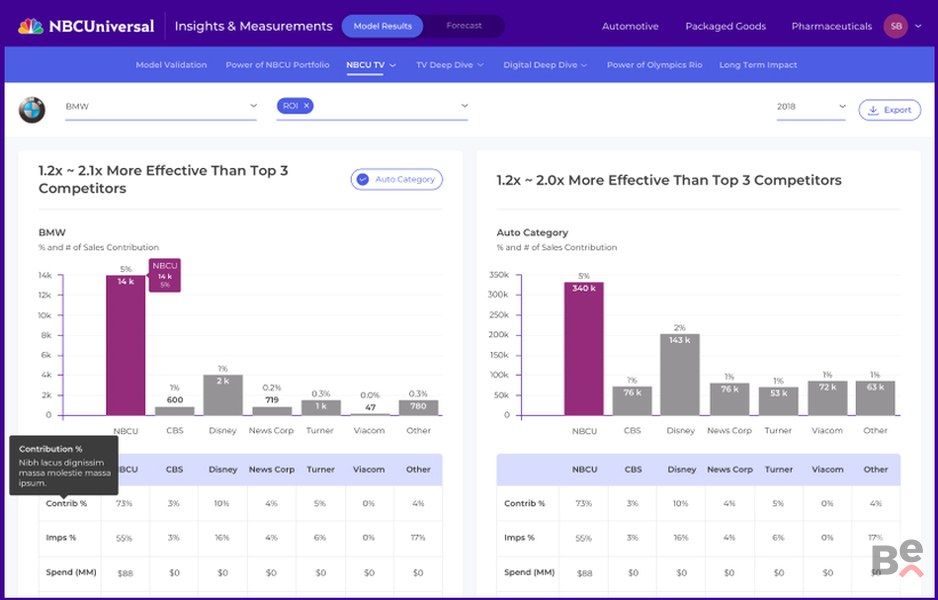
Task: Click the '73%' NBCU Contrib cell in Auto Category table
Action: click(584, 504)
